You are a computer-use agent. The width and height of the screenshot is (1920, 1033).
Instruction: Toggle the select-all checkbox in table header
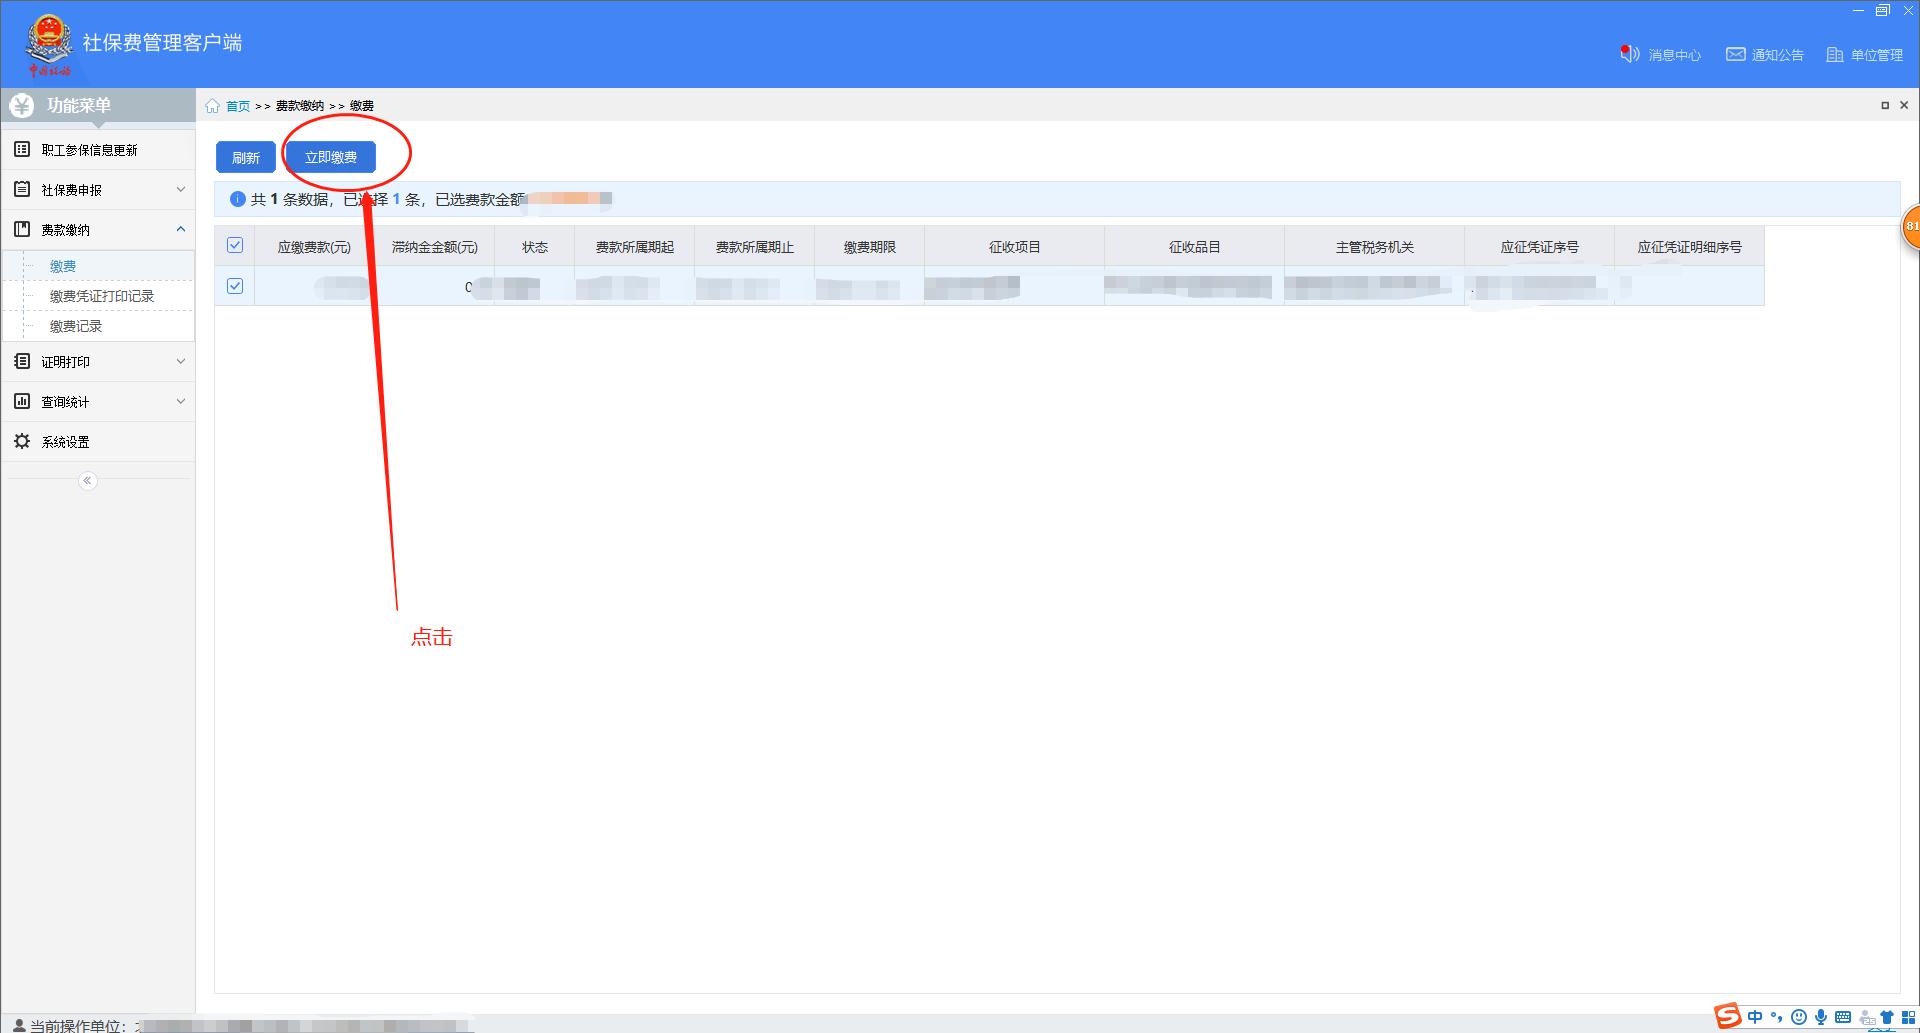pos(235,245)
